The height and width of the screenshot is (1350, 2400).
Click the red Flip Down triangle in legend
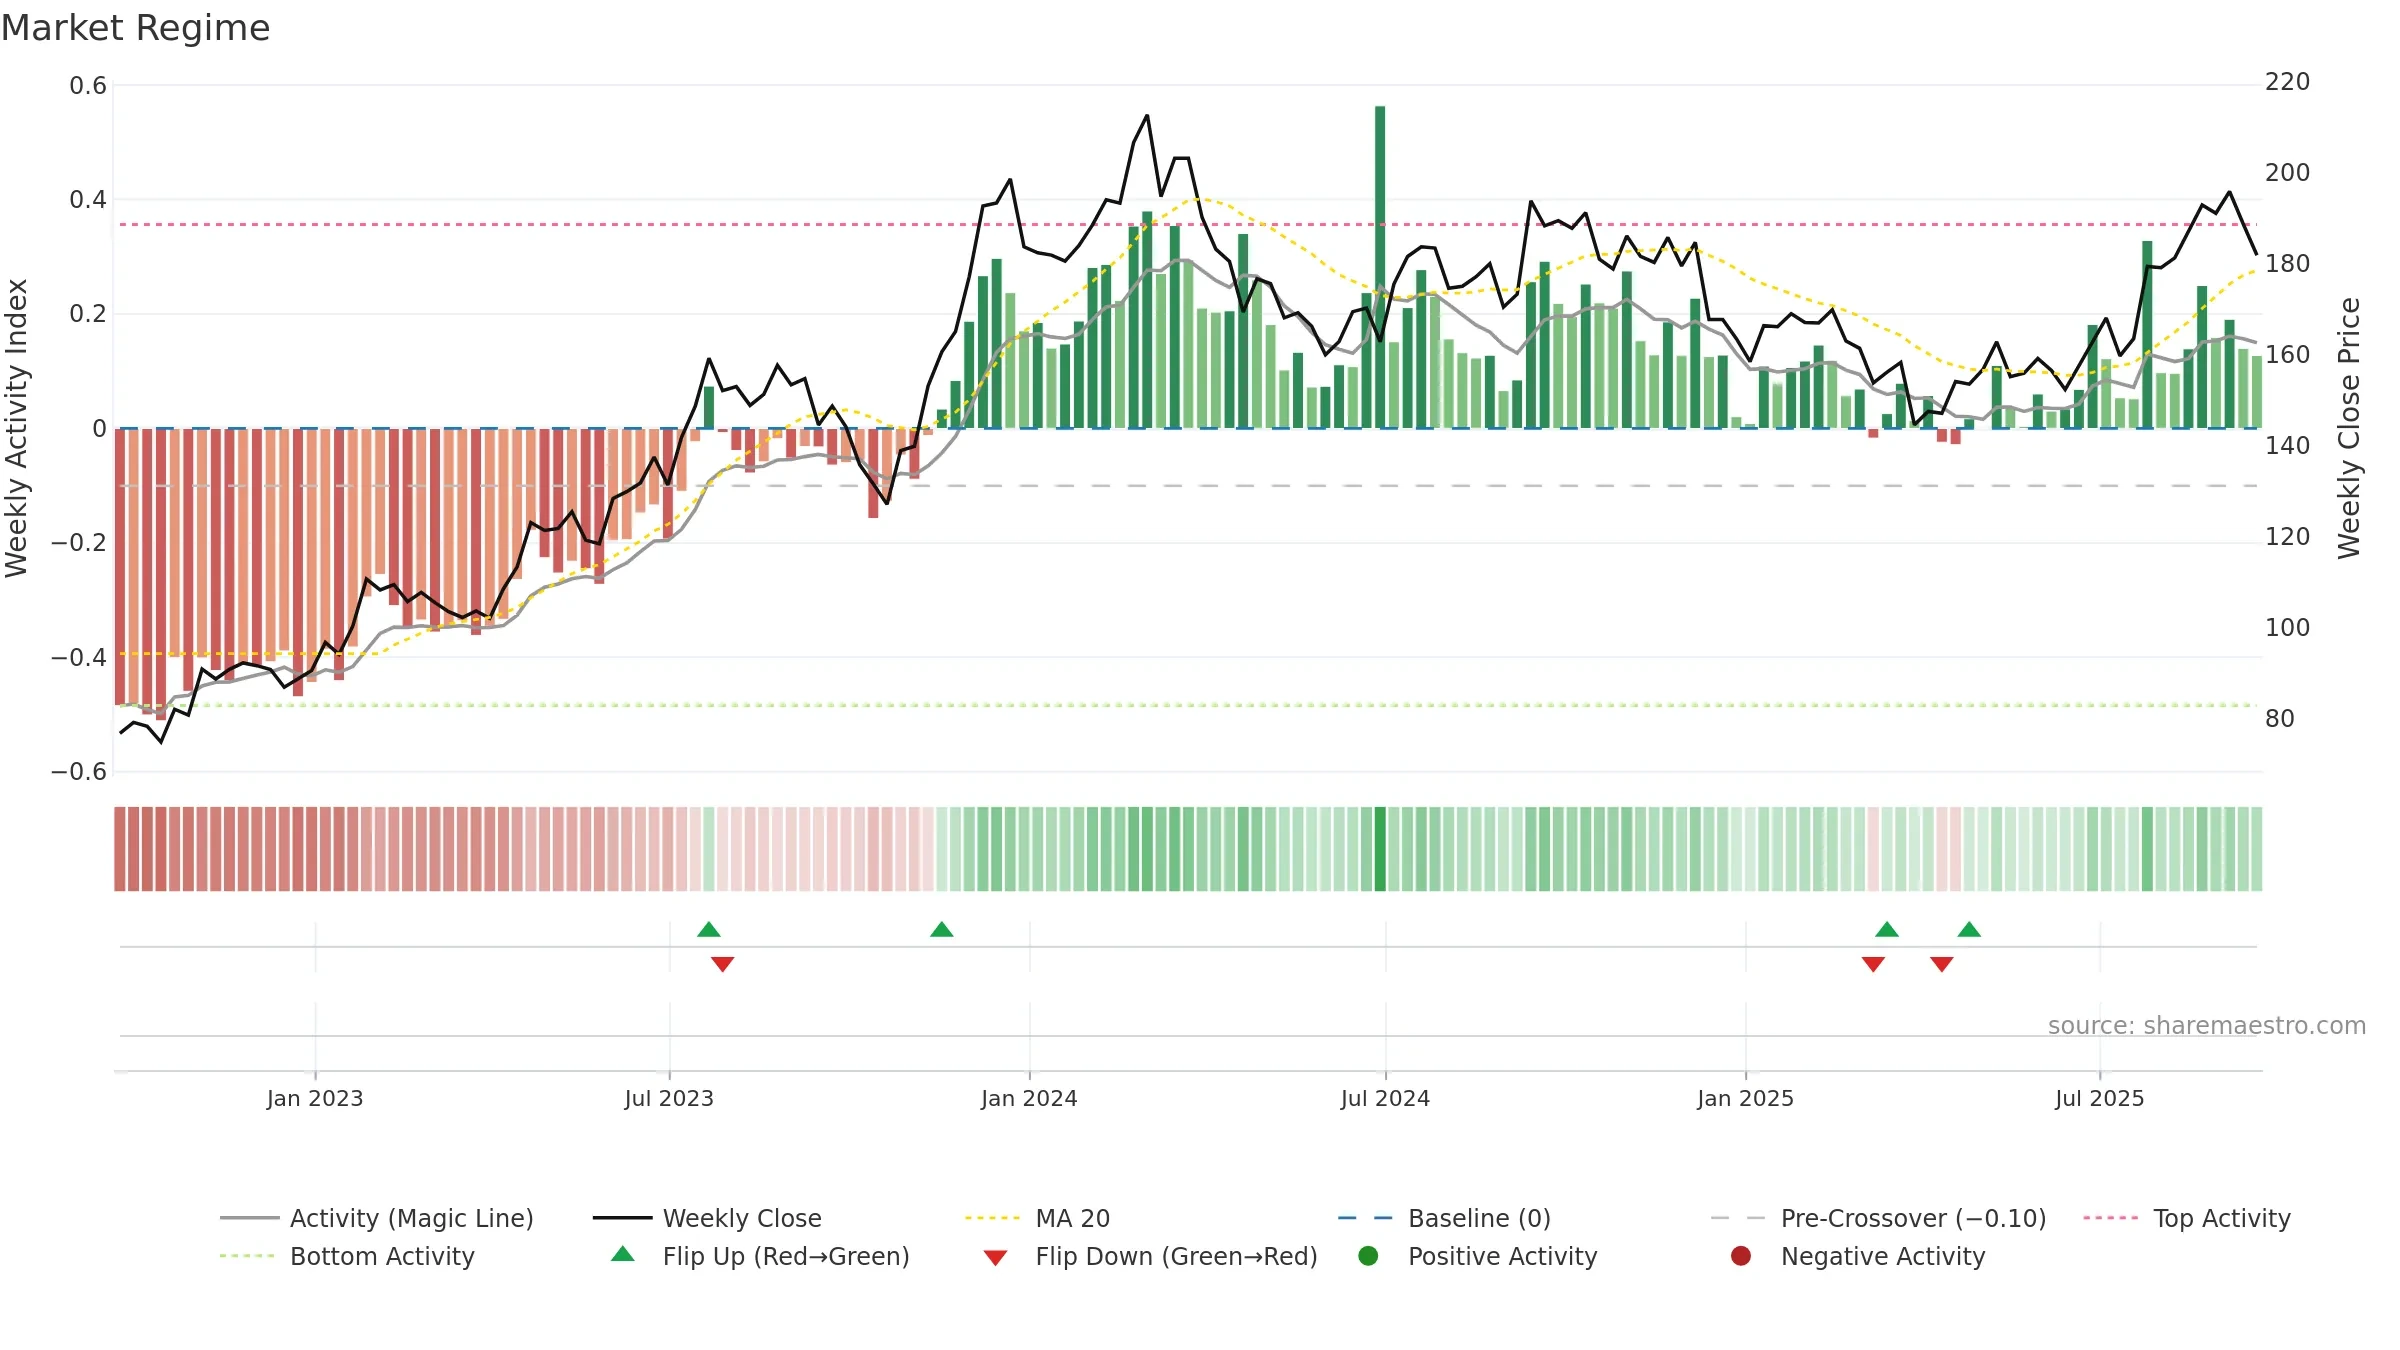[995, 1258]
